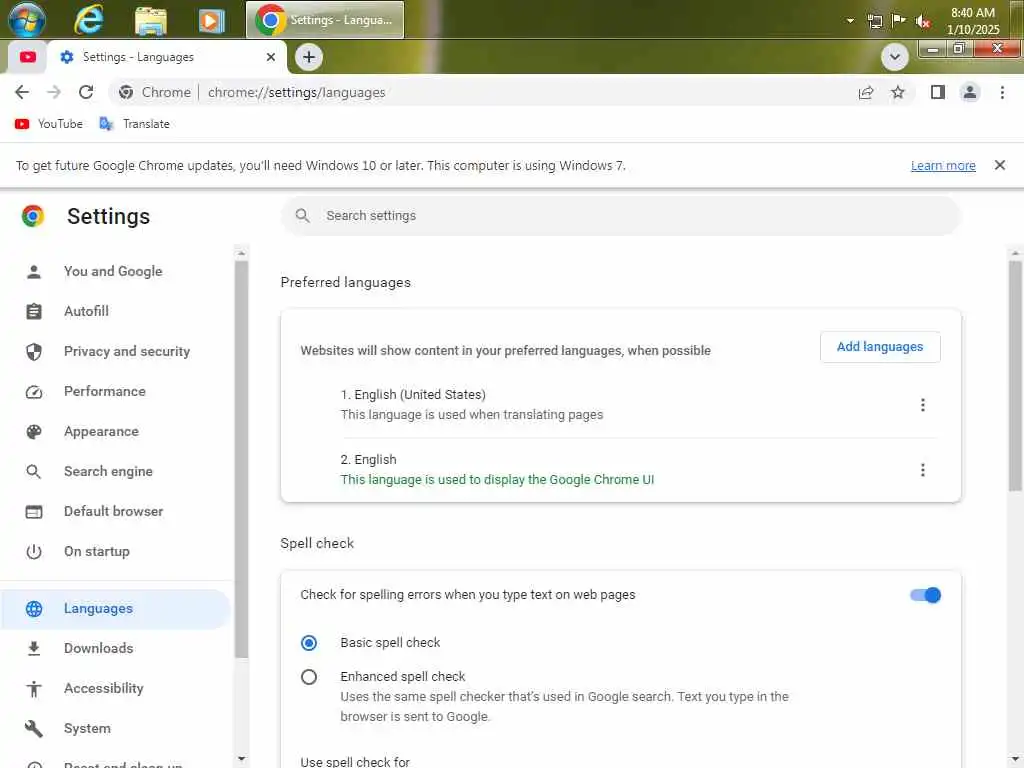Go to Privacy and security
The width and height of the screenshot is (1024, 768).
[127, 351]
